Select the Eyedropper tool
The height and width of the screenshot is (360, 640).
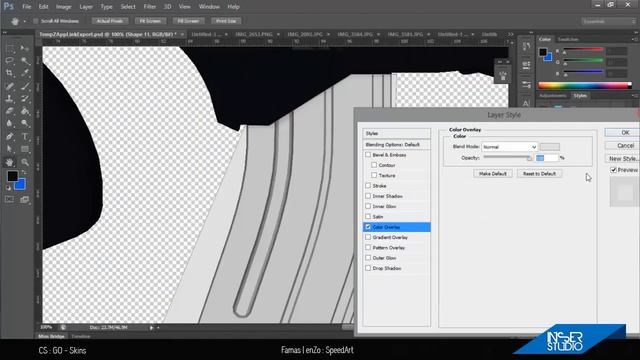25,73
